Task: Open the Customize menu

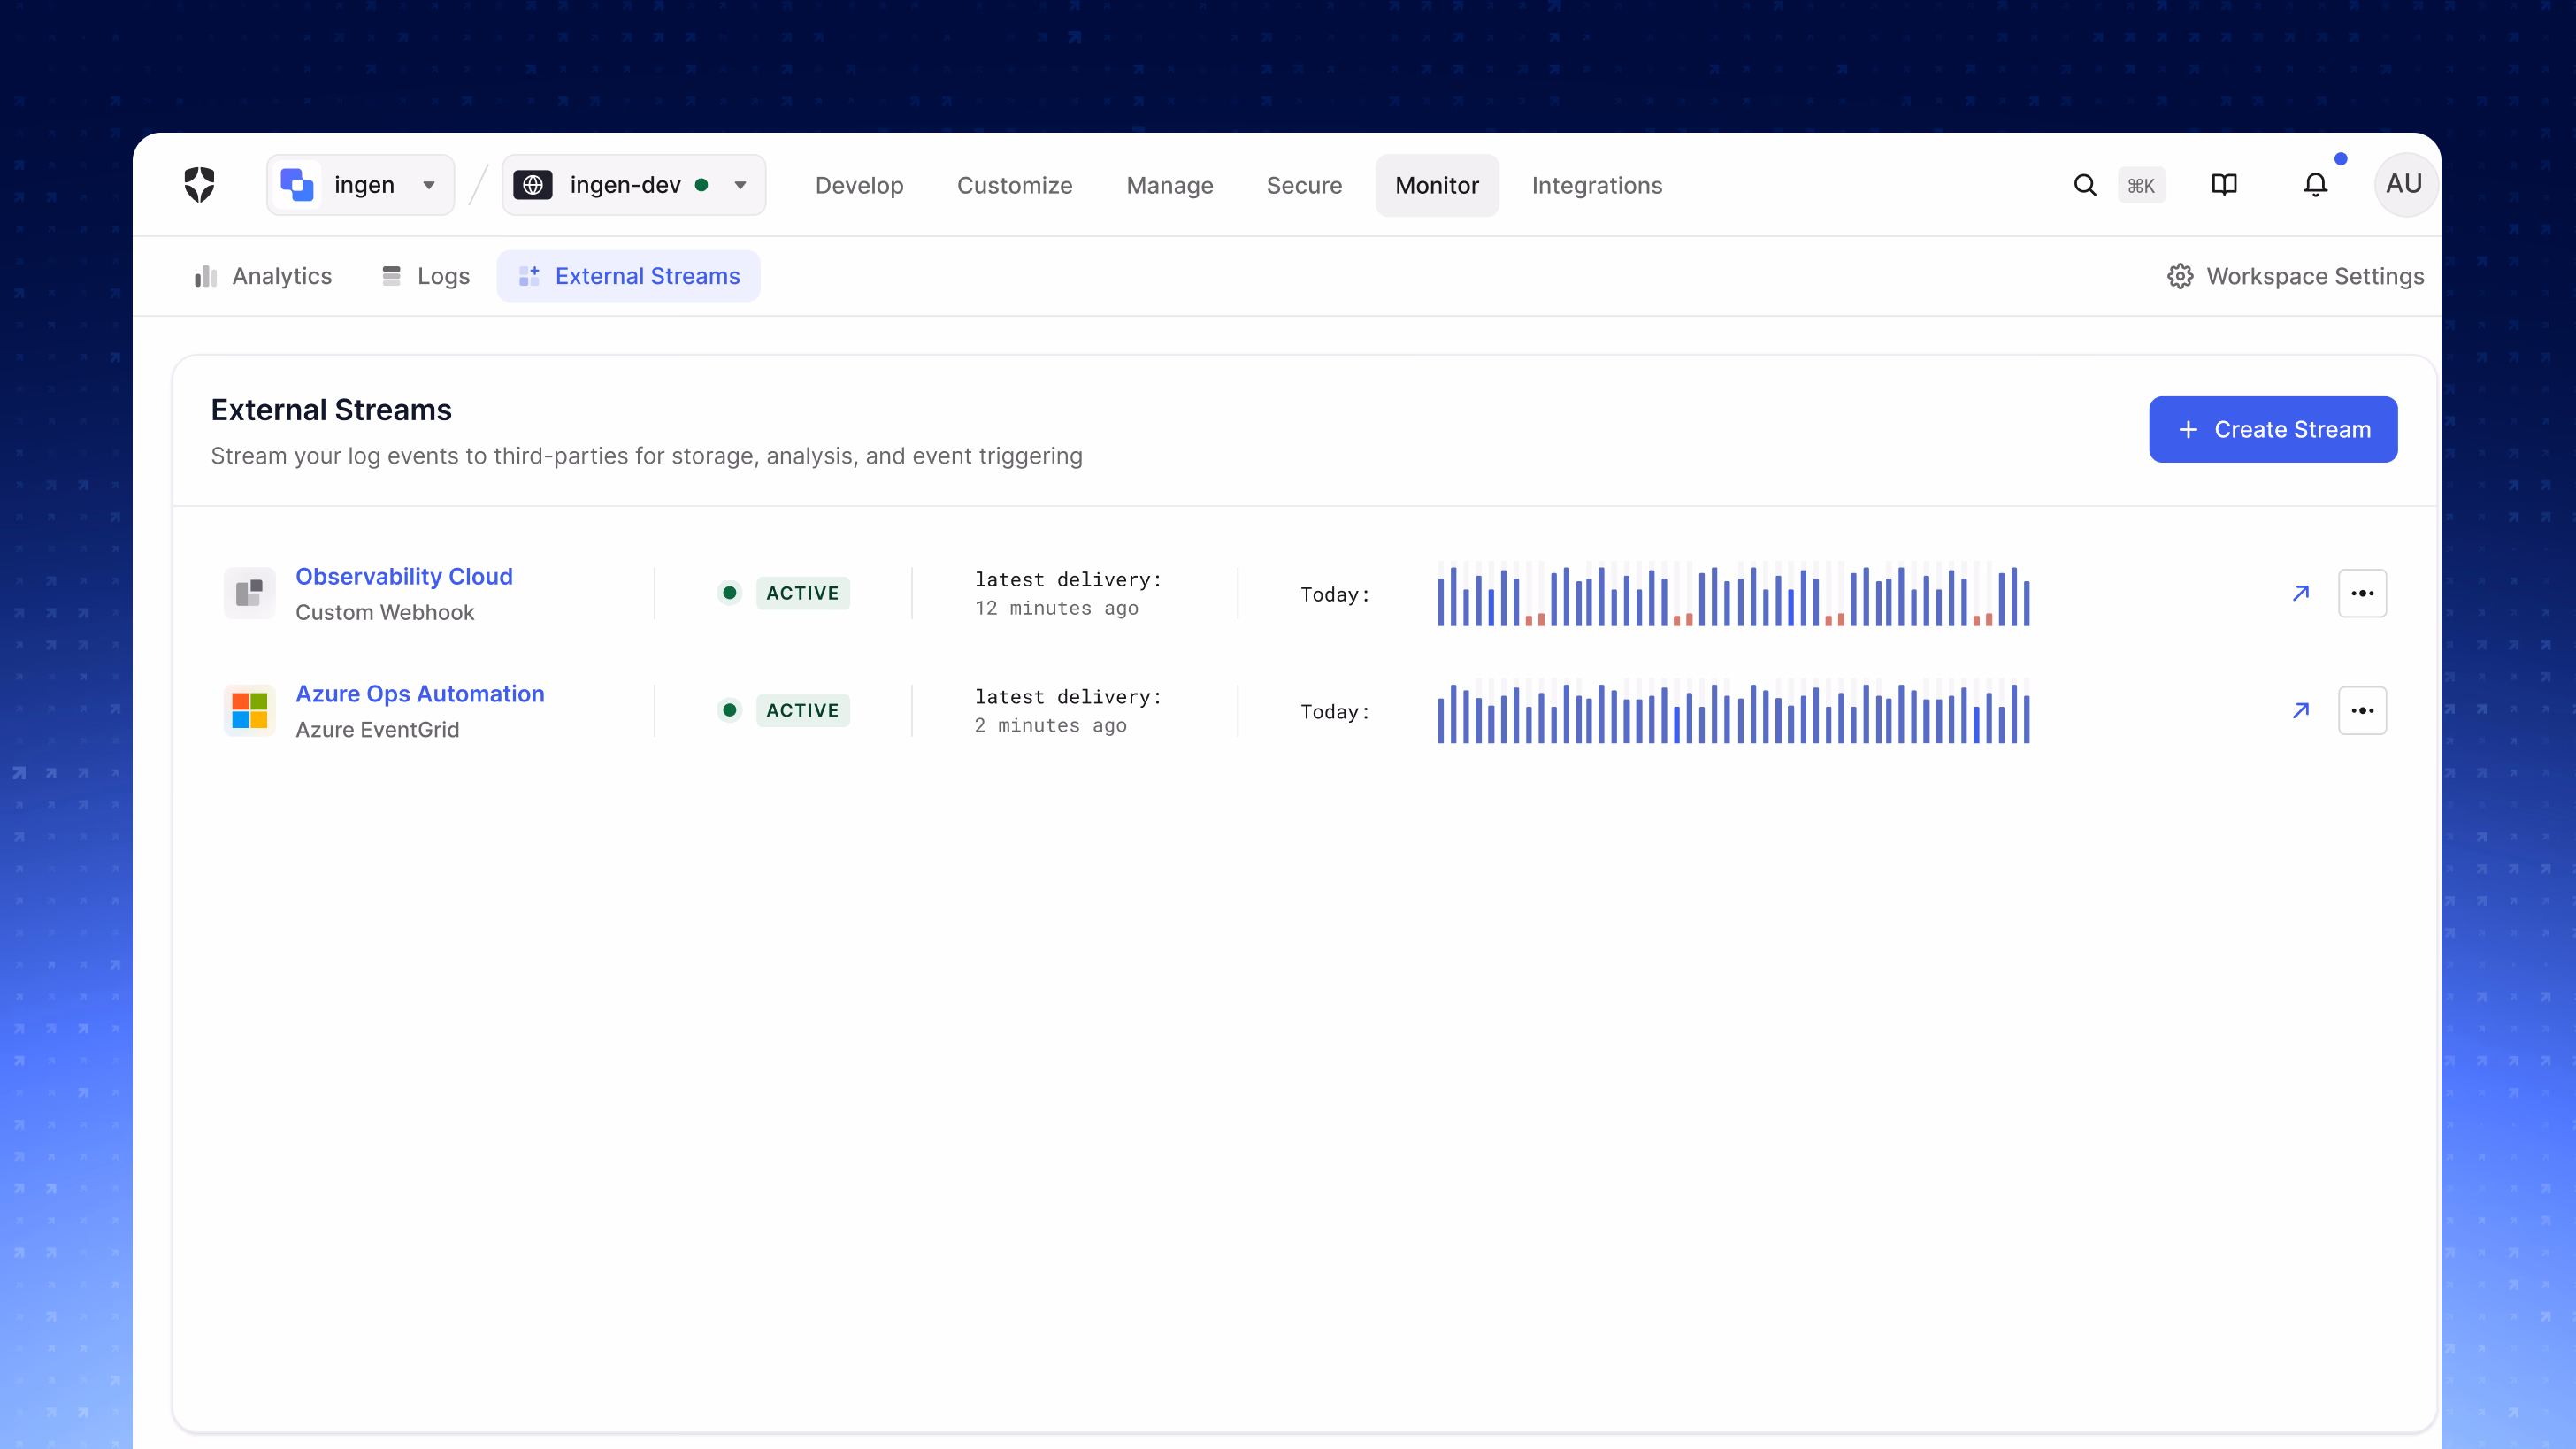Action: click(1014, 185)
